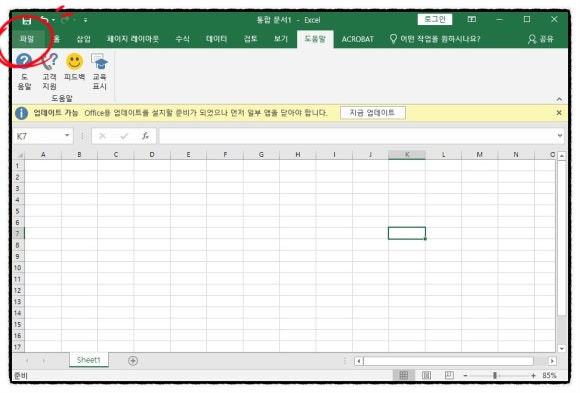580x393 pixels.
Task: Click the horizontal scrollbar right arrow
Action: (x=552, y=361)
